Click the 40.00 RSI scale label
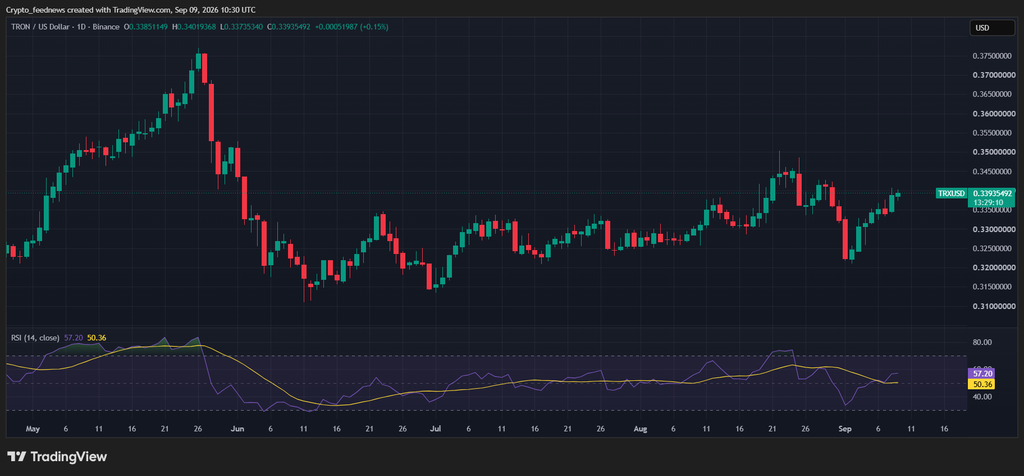This screenshot has height=476, width=1024. (983, 397)
